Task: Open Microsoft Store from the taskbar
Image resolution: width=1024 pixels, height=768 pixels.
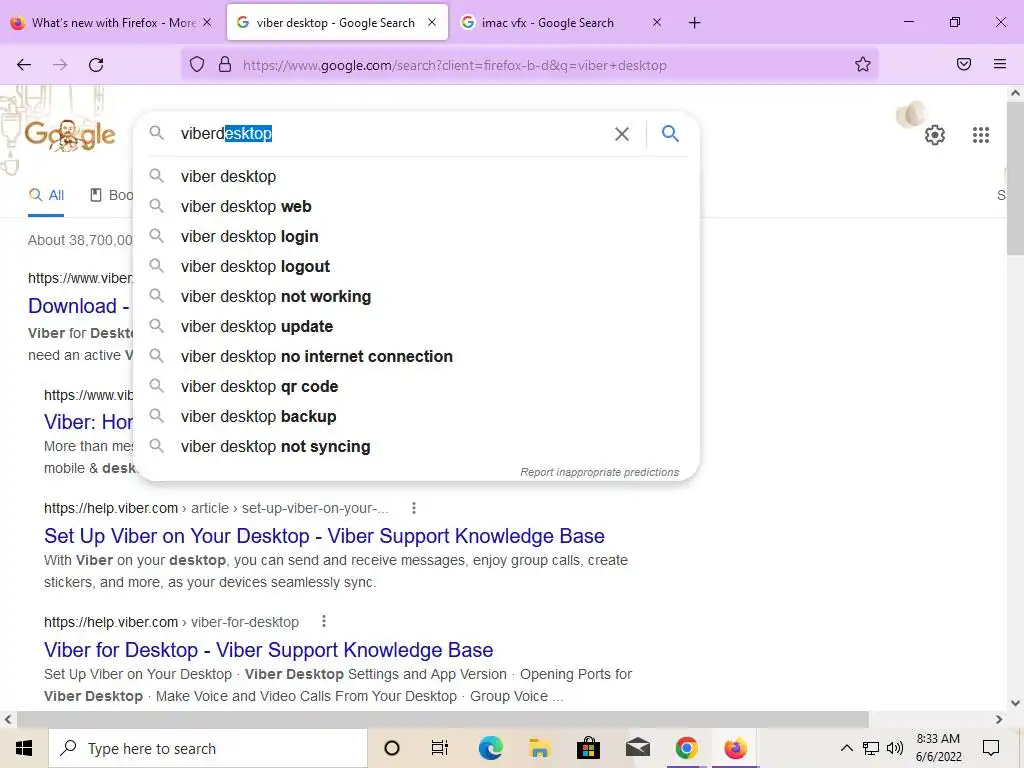Action: click(x=588, y=748)
